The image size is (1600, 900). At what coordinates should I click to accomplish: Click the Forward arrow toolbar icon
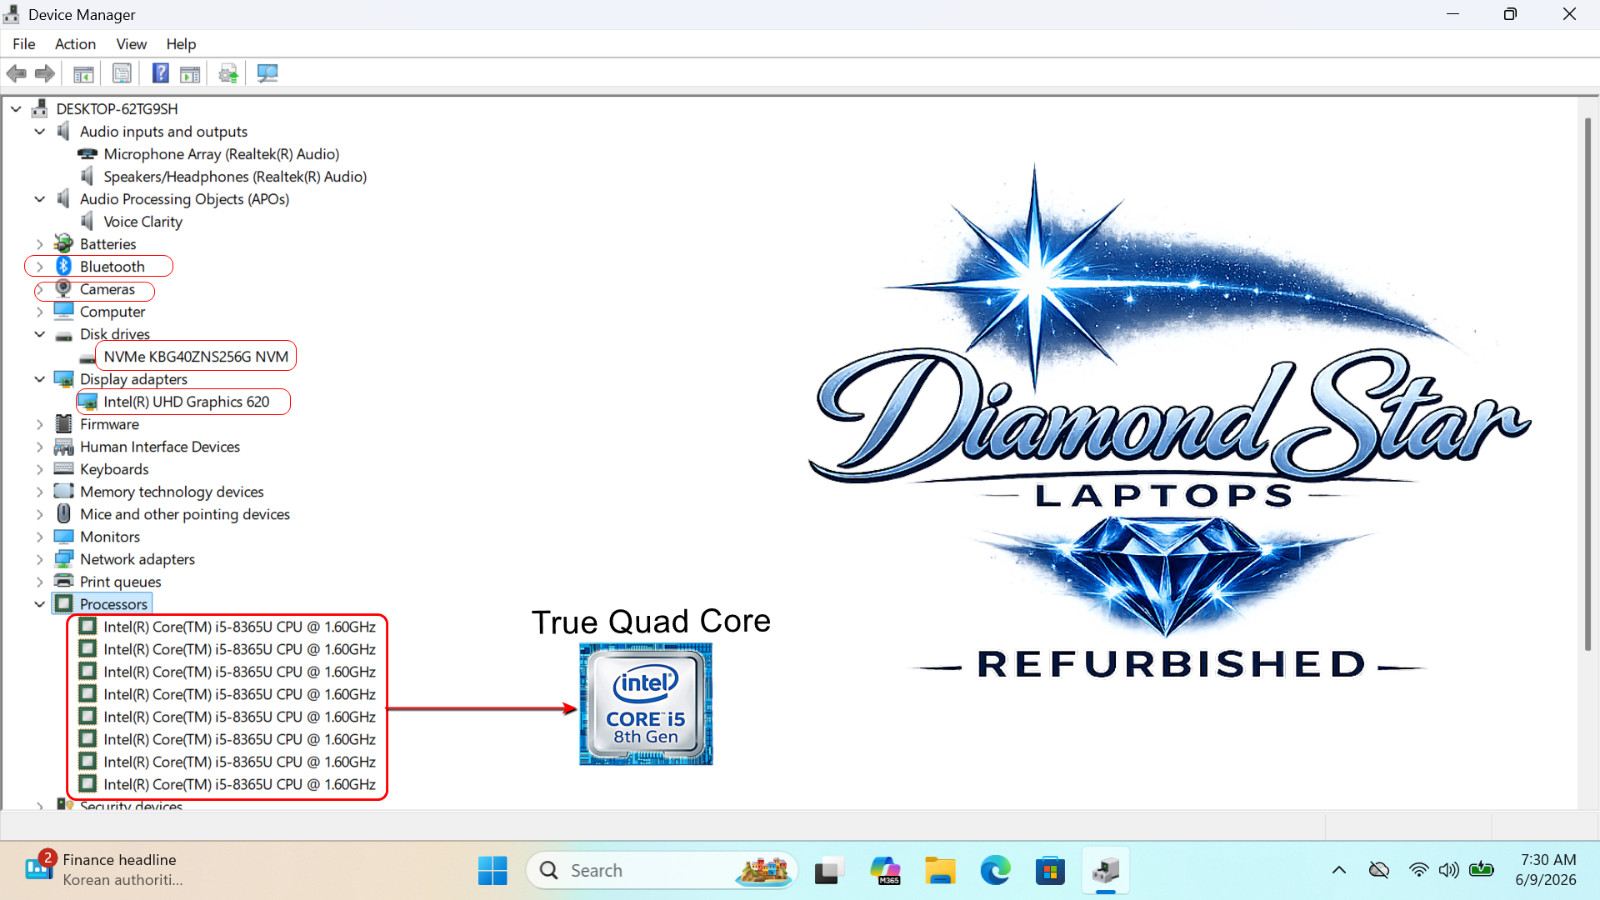click(x=45, y=74)
